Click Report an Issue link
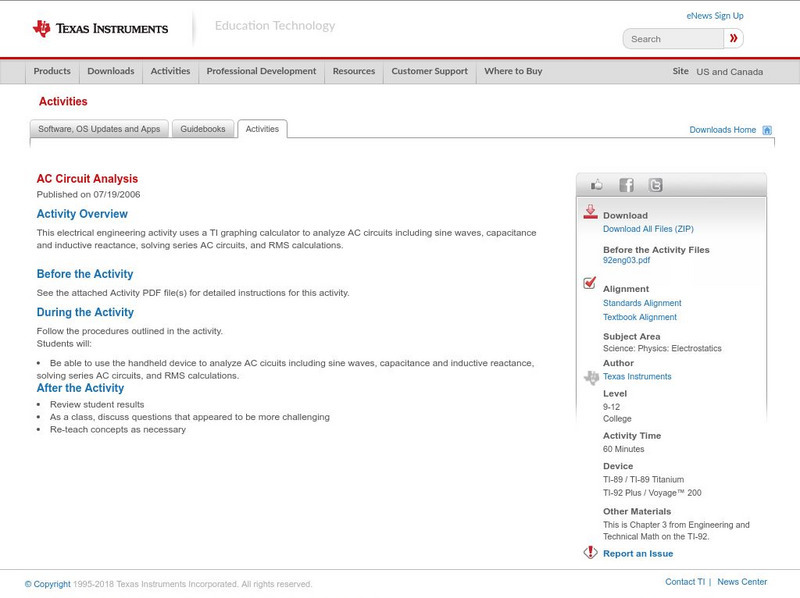This screenshot has width=800, height=598. click(638, 554)
